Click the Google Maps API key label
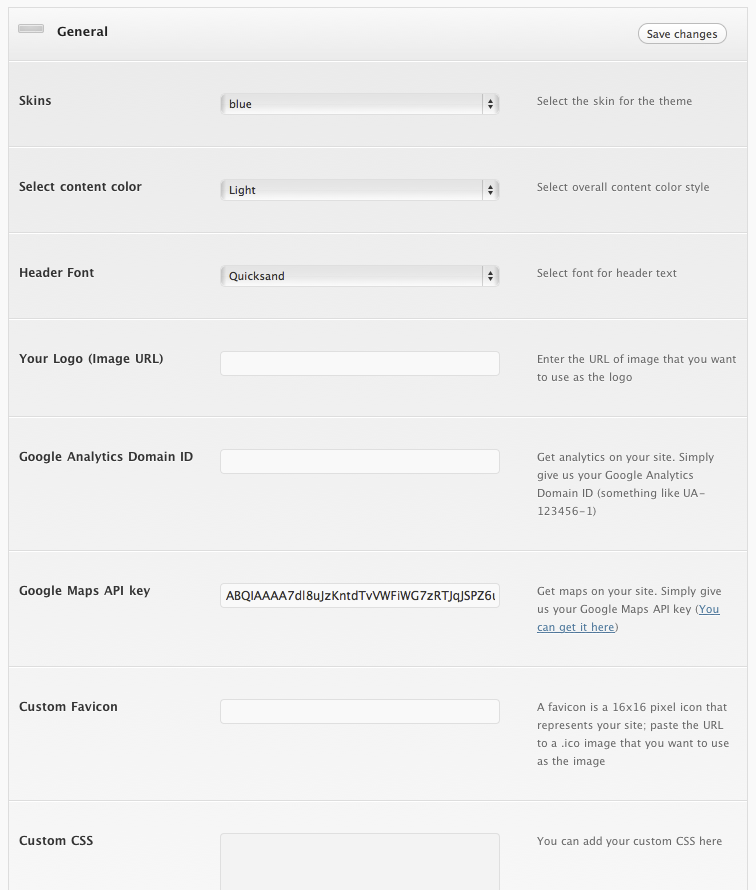This screenshot has height=890, width=756. (84, 591)
